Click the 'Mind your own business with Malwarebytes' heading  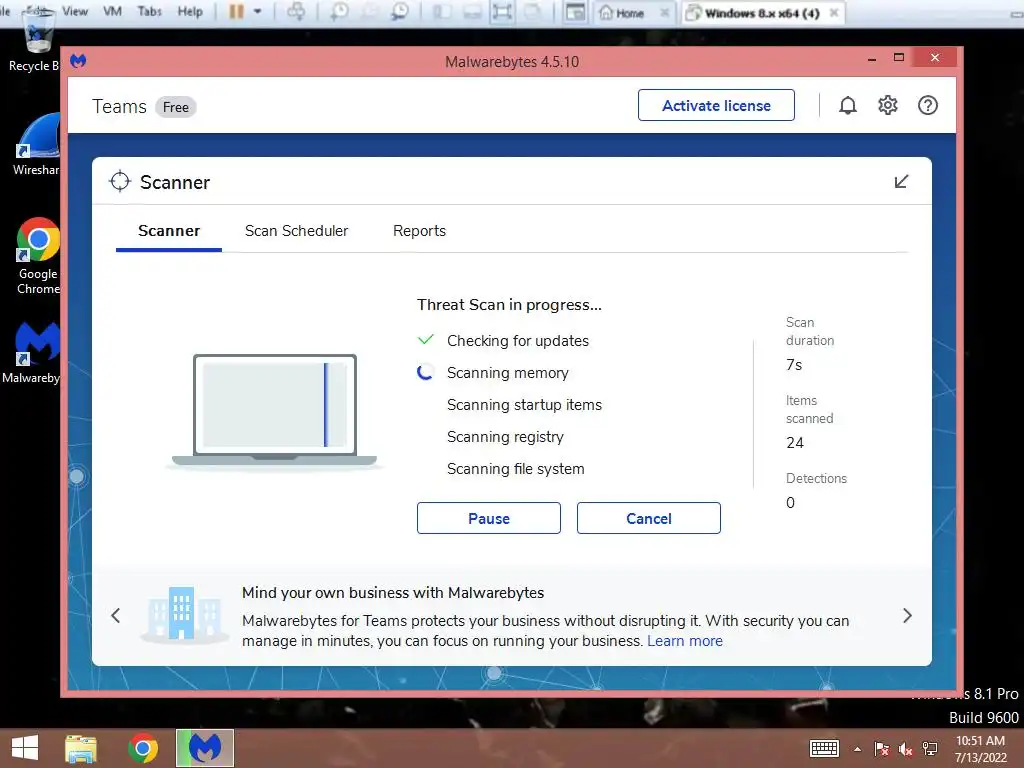pos(392,592)
